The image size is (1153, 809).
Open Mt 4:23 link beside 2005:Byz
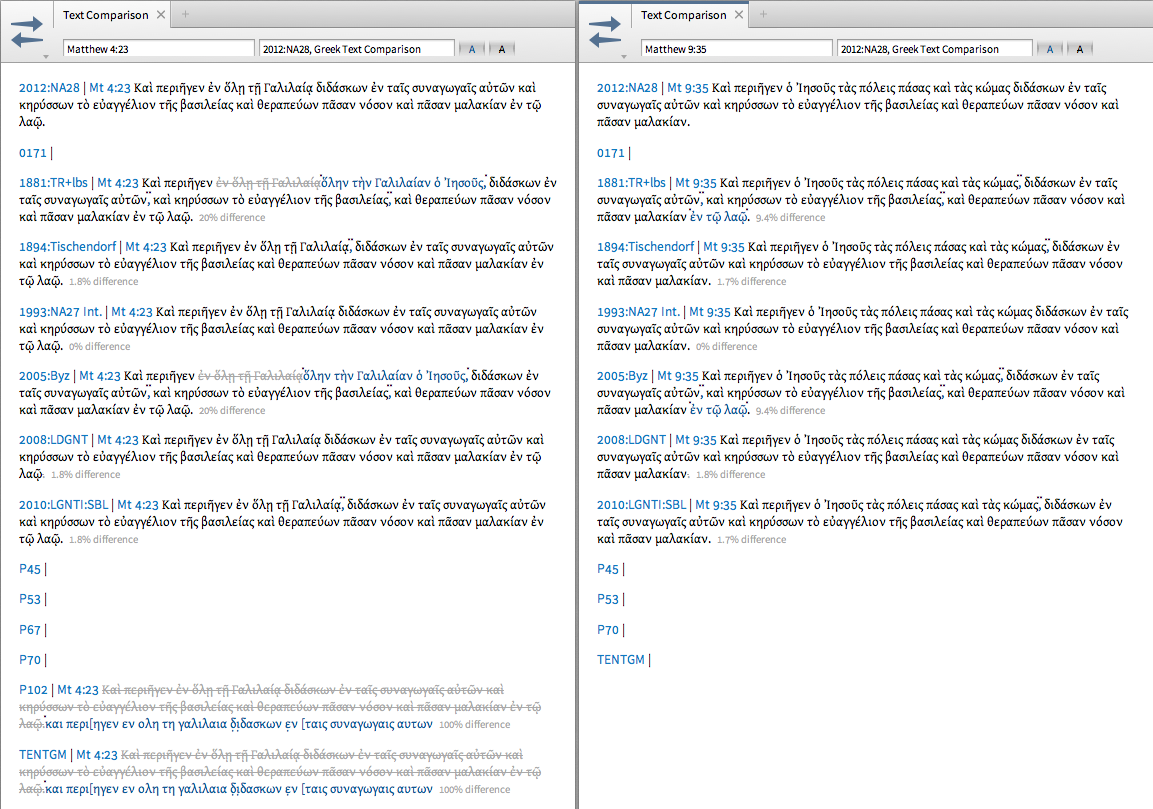[x=99, y=376]
